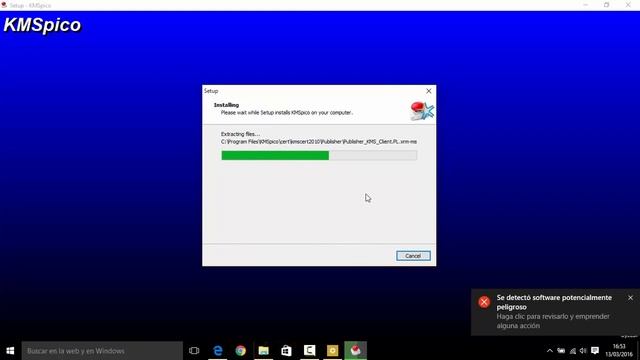Open the yellow app icon on the taskbar
Image resolution: width=640 pixels, height=360 pixels.
(332, 351)
